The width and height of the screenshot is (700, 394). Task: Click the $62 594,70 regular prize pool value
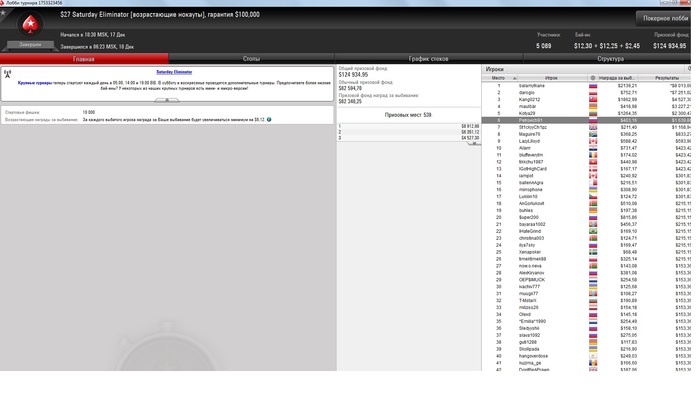350,88
